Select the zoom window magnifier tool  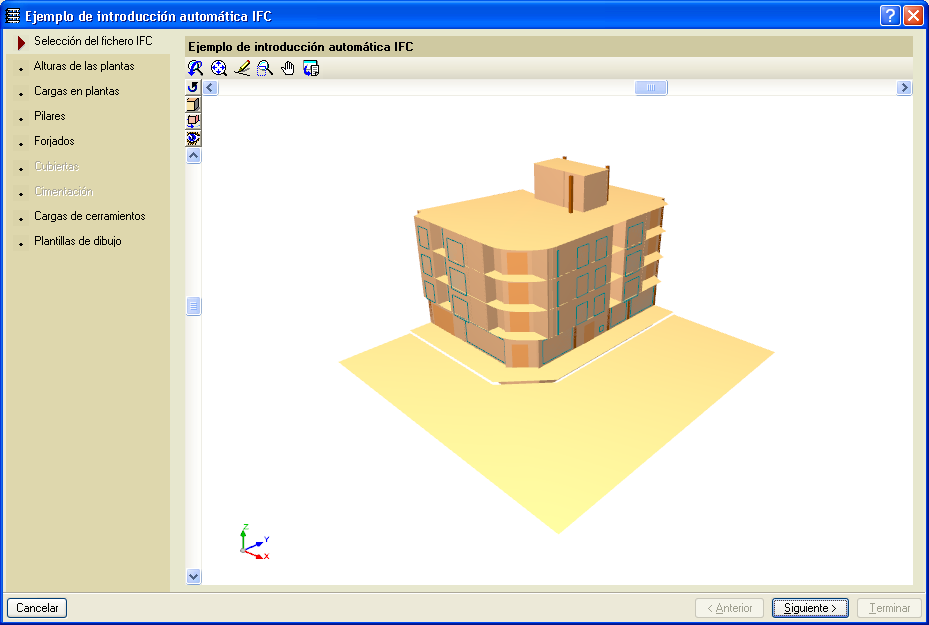point(265,68)
